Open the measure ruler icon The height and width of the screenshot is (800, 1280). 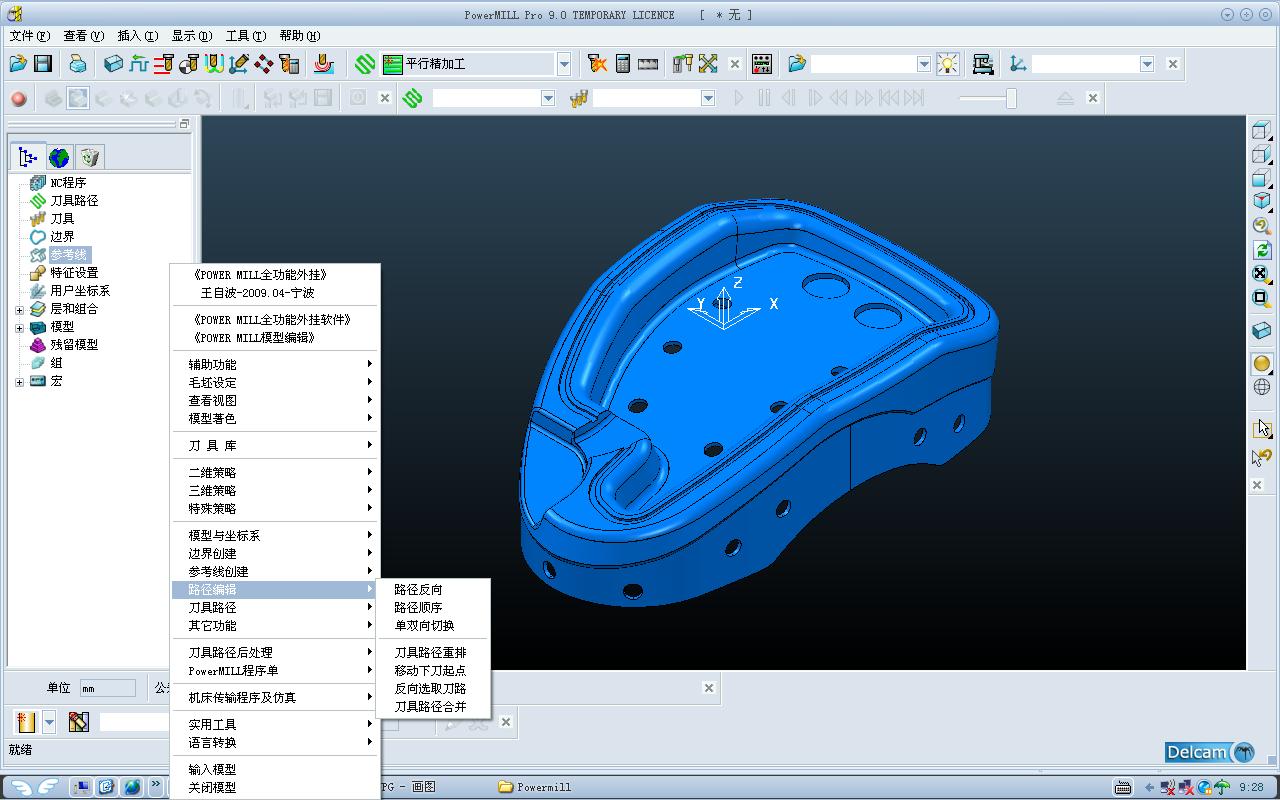tap(648, 64)
